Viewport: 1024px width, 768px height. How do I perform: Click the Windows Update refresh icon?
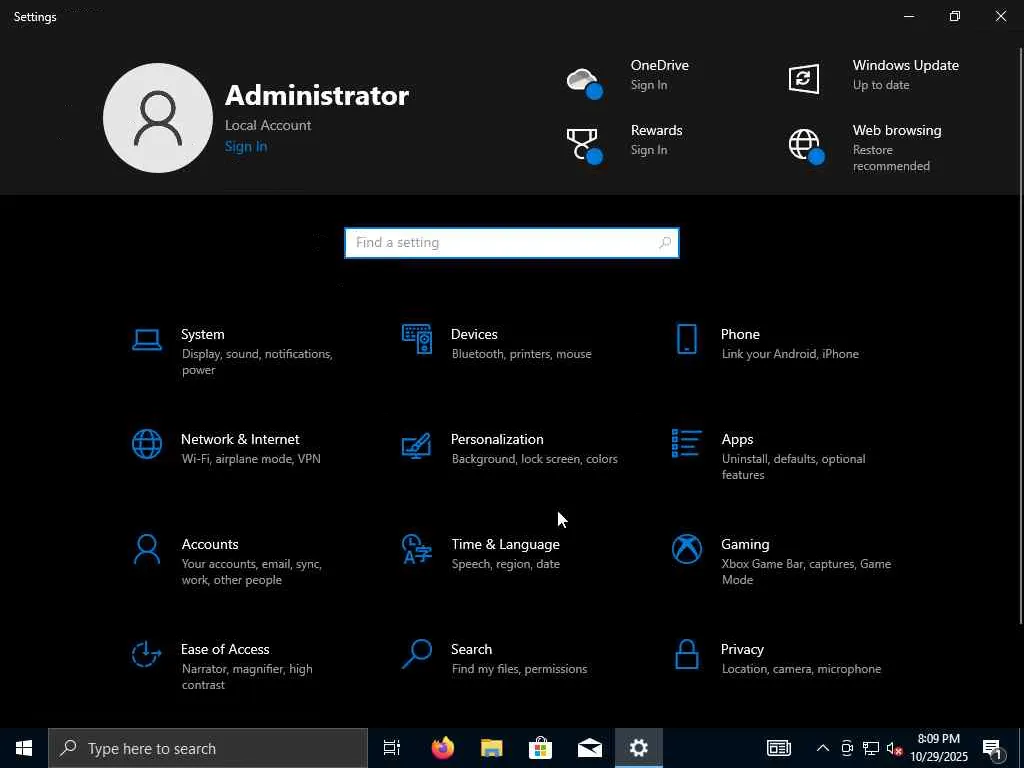click(x=804, y=79)
